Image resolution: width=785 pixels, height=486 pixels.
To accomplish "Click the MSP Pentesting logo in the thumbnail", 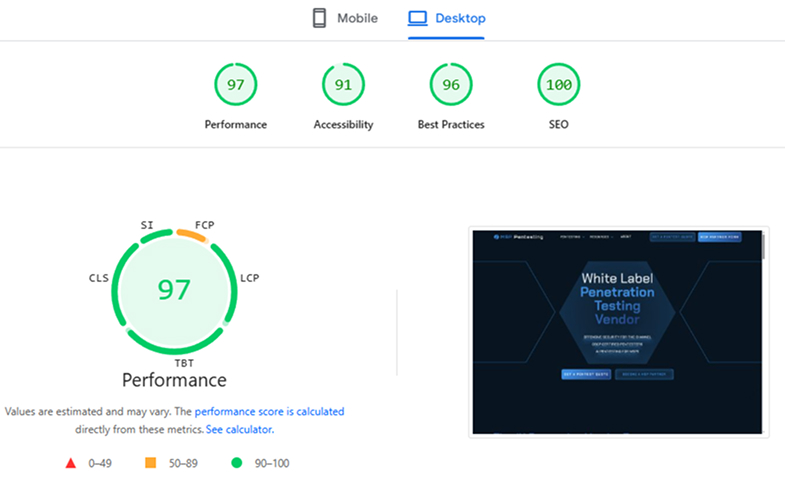I will pyautogui.click(x=518, y=237).
